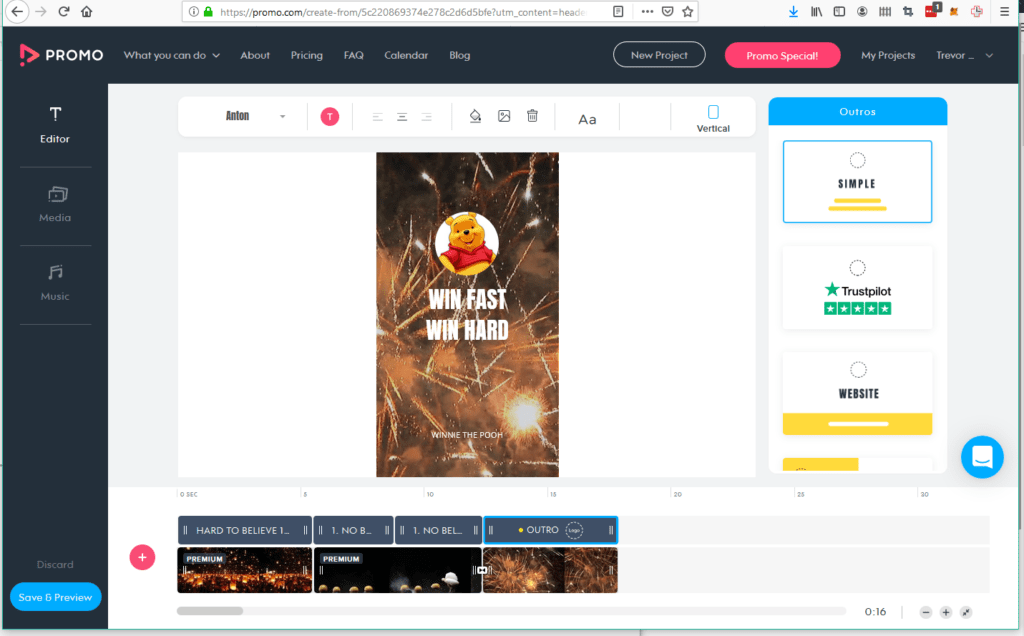This screenshot has height=636, width=1024.
Task: Open the Calendar page
Action: pos(406,56)
